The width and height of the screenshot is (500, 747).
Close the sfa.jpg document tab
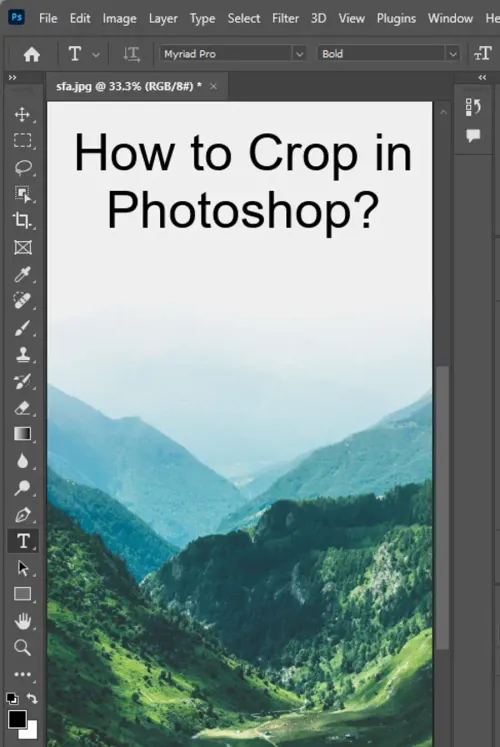(213, 86)
